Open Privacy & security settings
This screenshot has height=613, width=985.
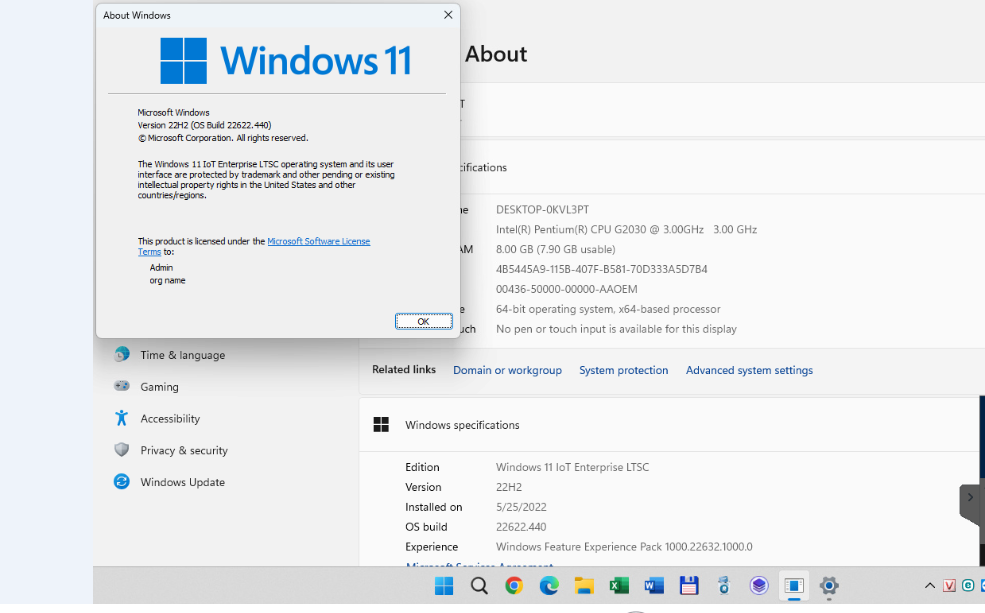coord(183,450)
